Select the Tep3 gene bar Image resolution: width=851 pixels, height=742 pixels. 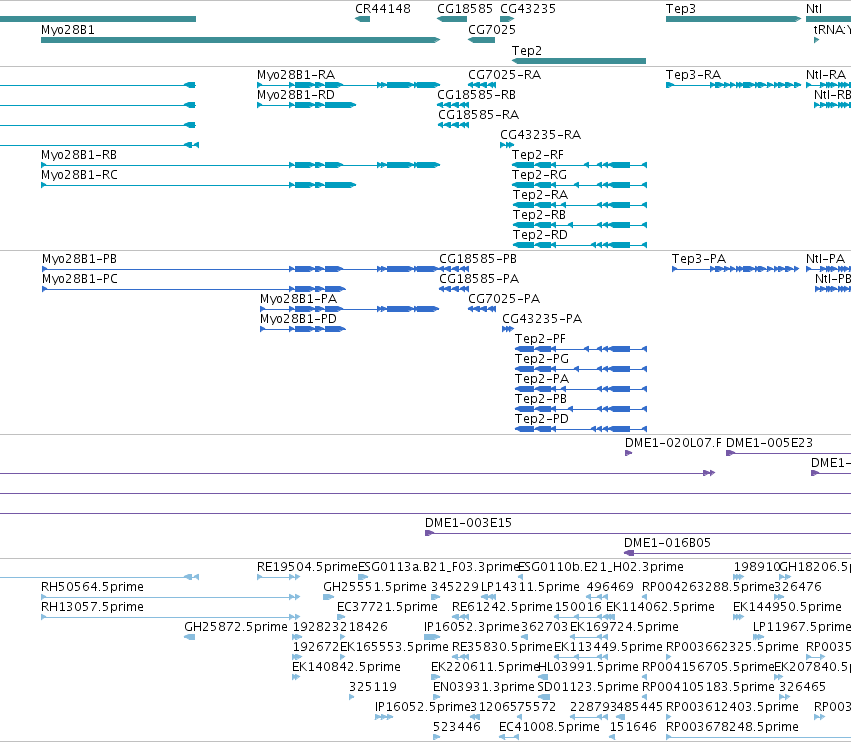click(733, 19)
